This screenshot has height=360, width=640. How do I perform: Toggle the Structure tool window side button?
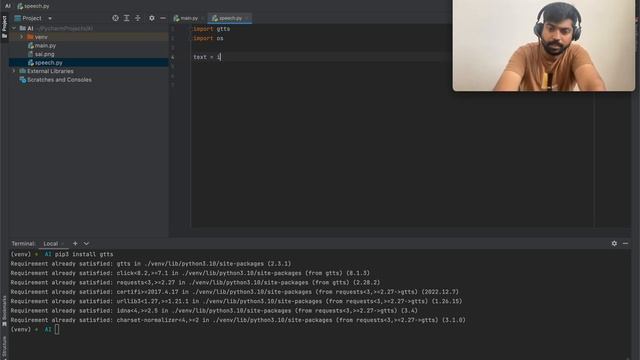pyautogui.click(x=4, y=347)
